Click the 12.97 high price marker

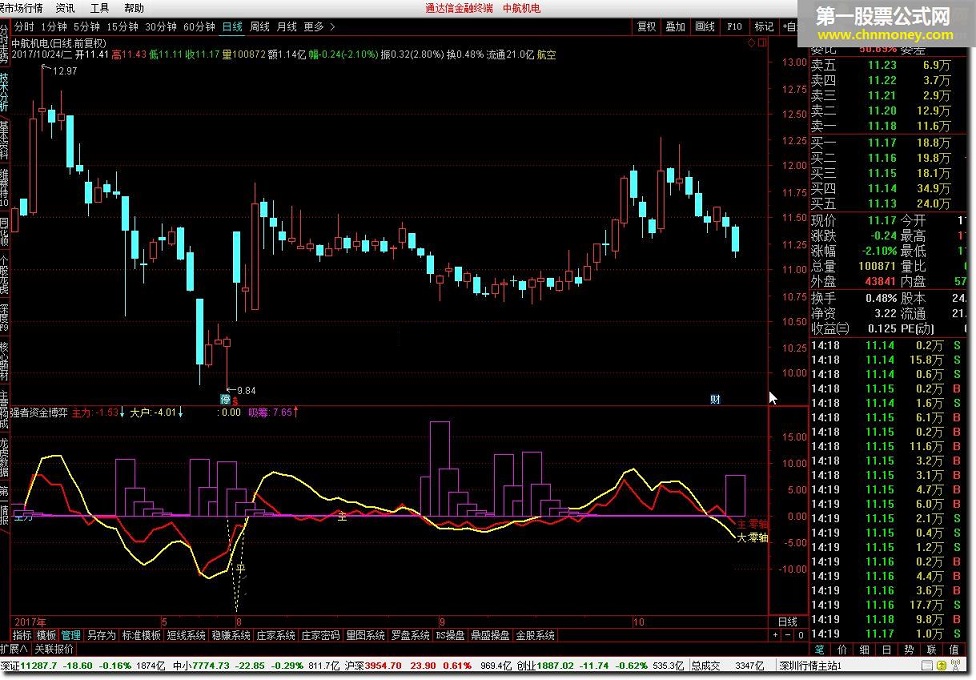tap(65, 72)
